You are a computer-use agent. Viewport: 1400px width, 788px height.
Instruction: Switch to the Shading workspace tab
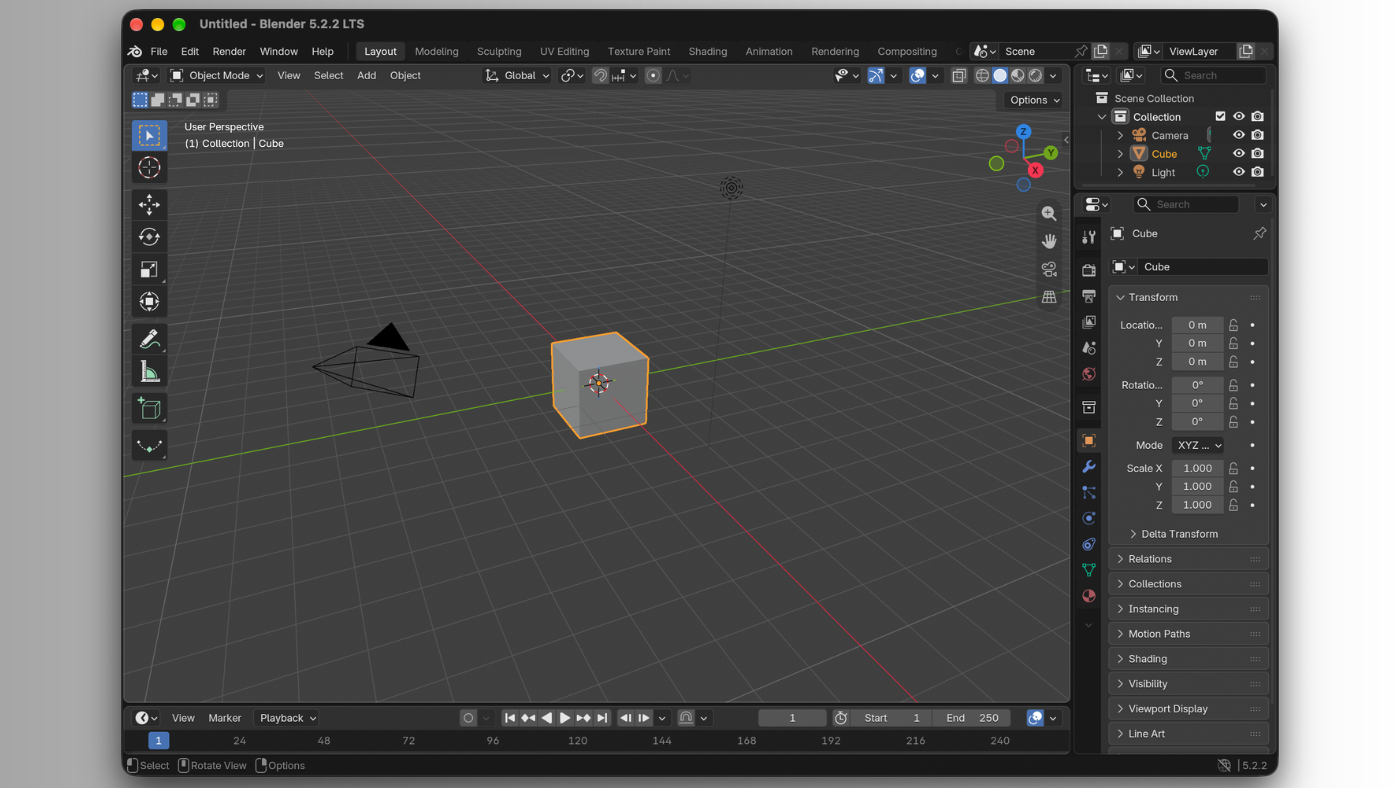click(x=708, y=51)
